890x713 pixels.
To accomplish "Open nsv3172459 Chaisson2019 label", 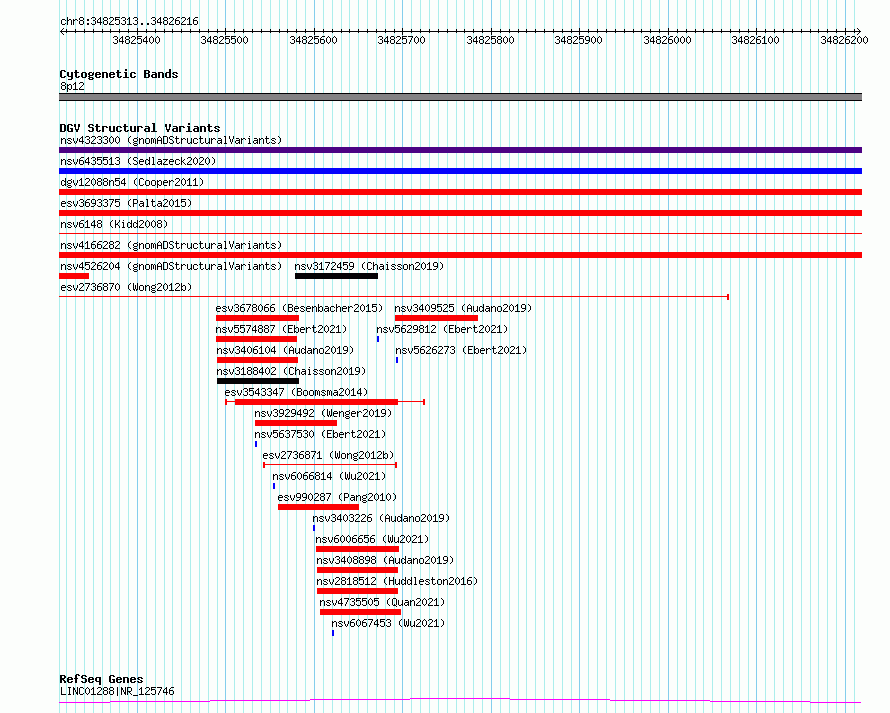I will click(369, 266).
